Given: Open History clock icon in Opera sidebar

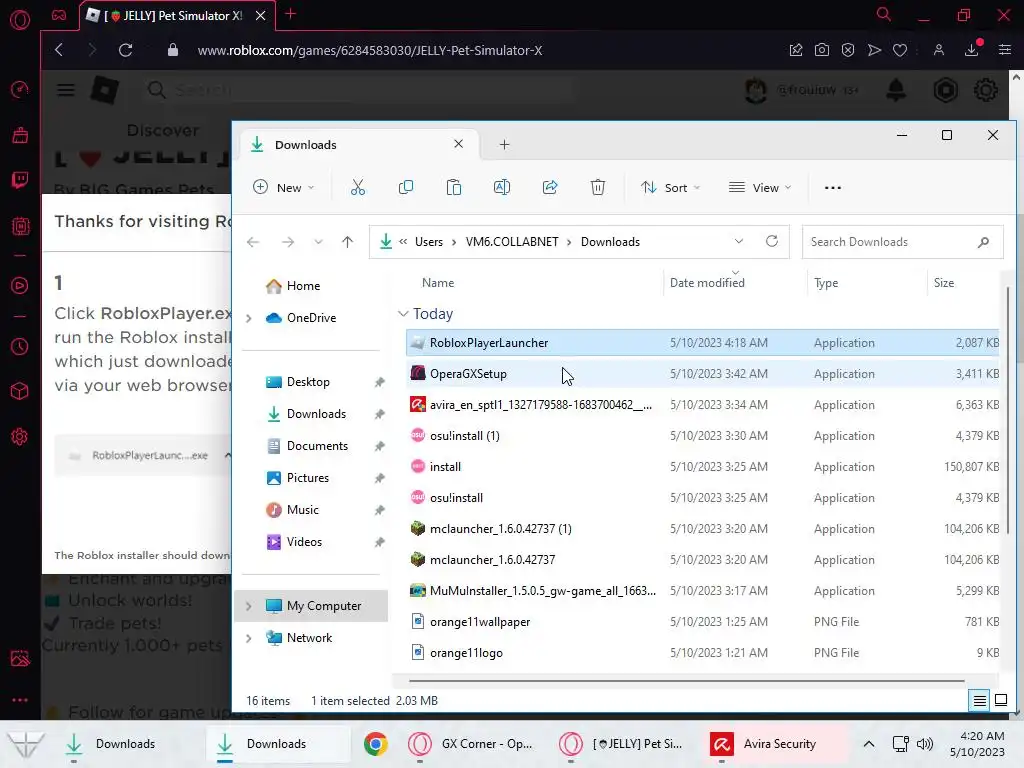Looking at the screenshot, I should [20, 346].
